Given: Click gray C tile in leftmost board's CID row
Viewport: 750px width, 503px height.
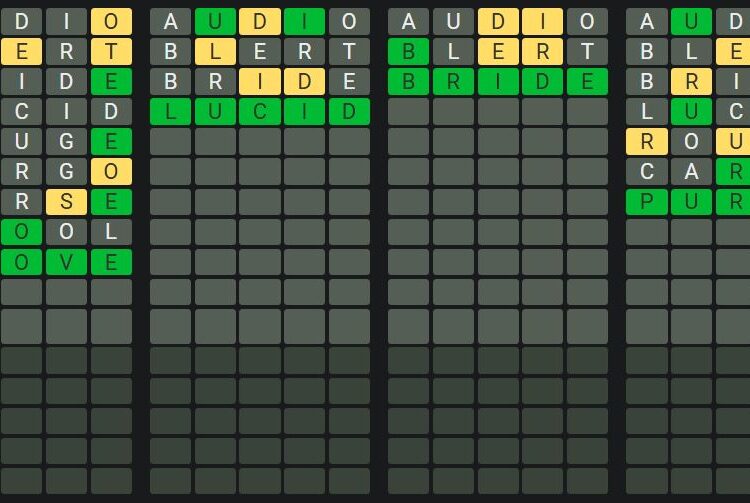Looking at the screenshot, I should (x=22, y=111).
